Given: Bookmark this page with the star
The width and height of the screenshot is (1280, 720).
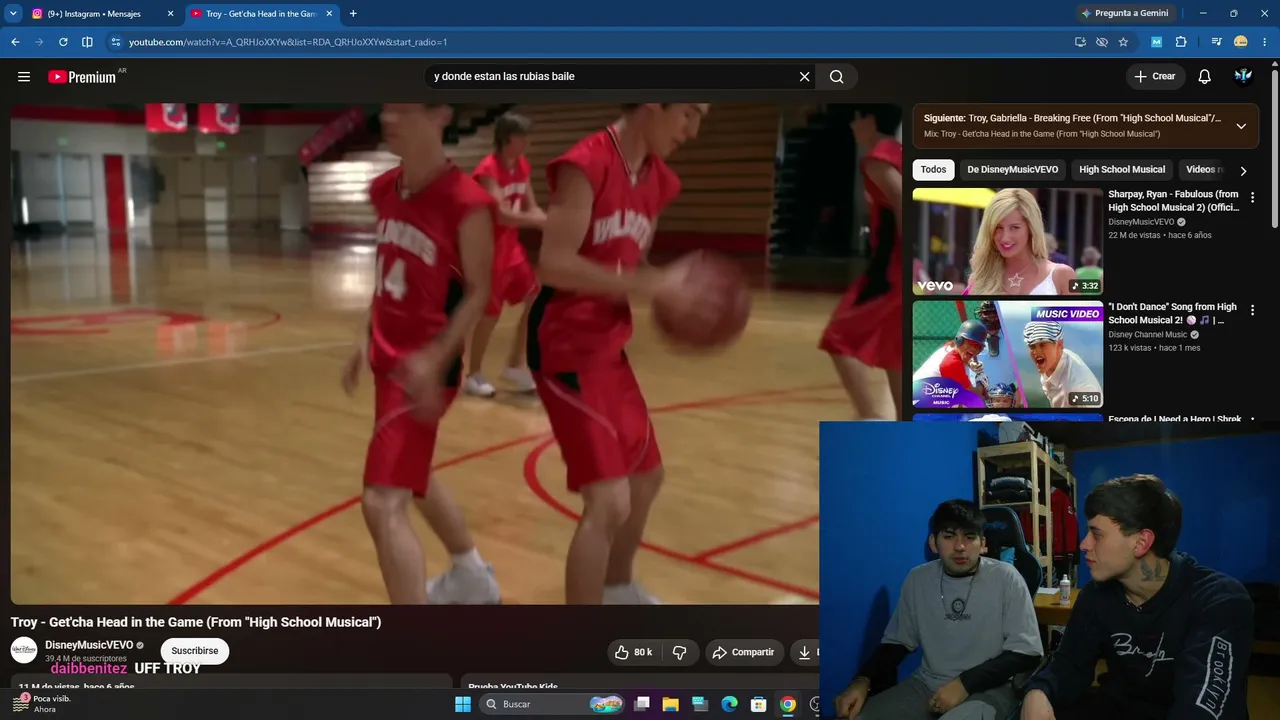Looking at the screenshot, I should click(x=1123, y=42).
